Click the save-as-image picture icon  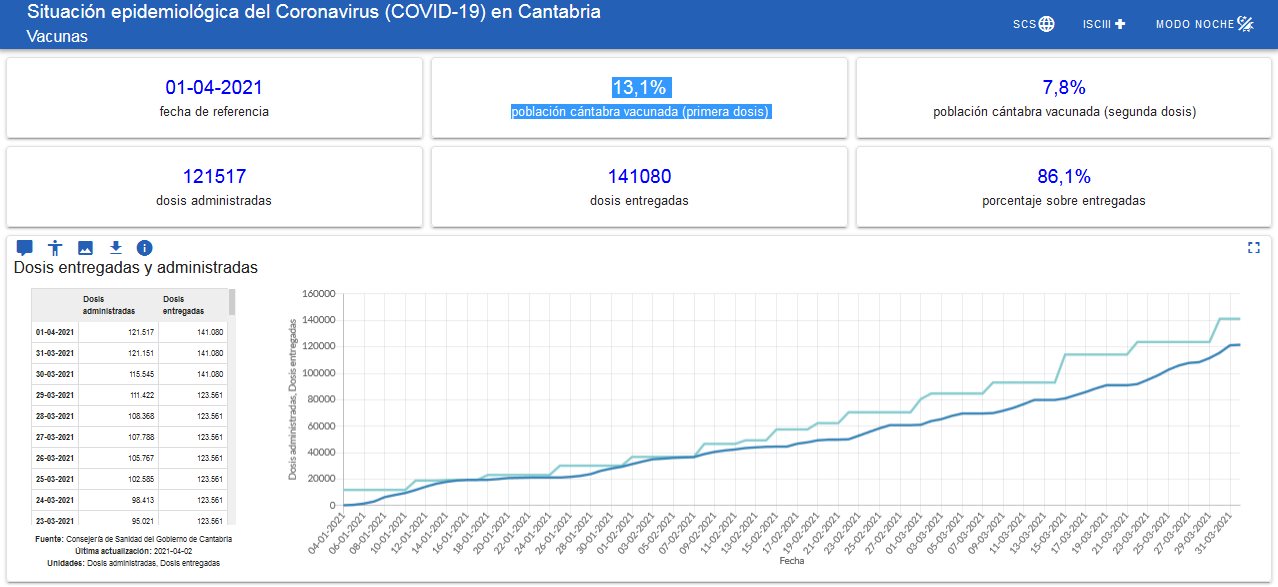click(x=85, y=247)
